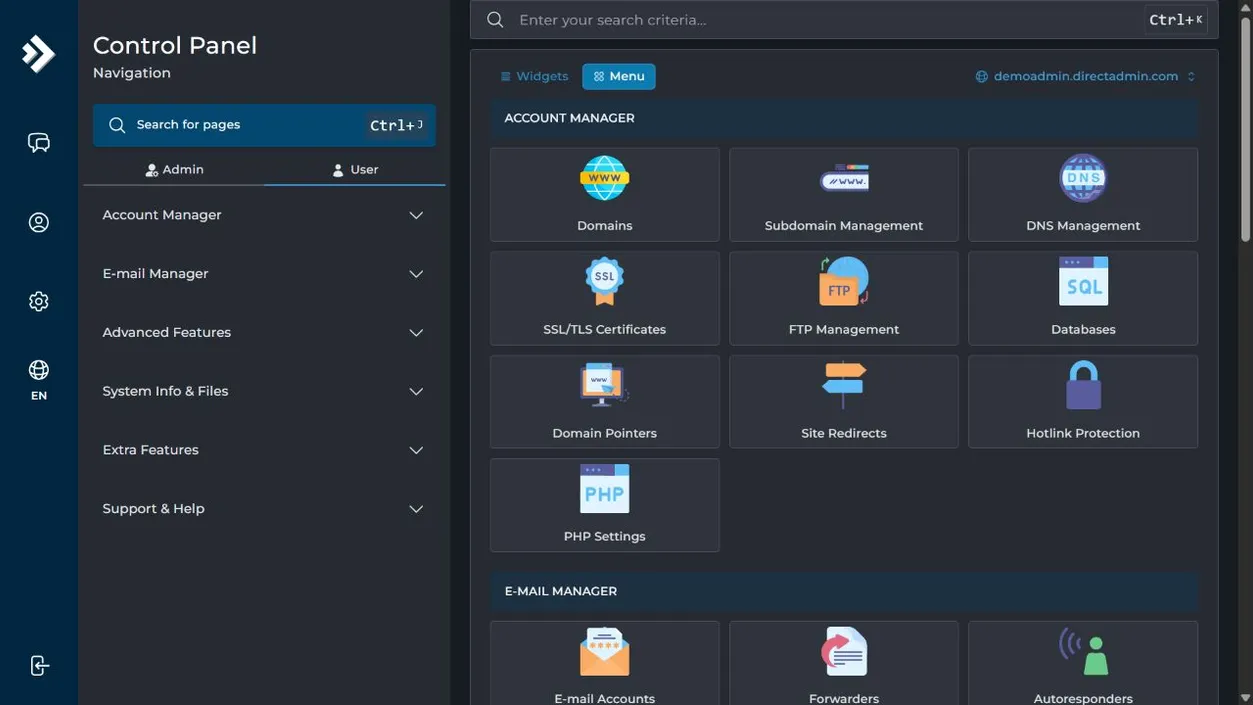Open the settings gear icon in sidebar
Image resolution: width=1253 pixels, height=705 pixels.
click(x=38, y=301)
